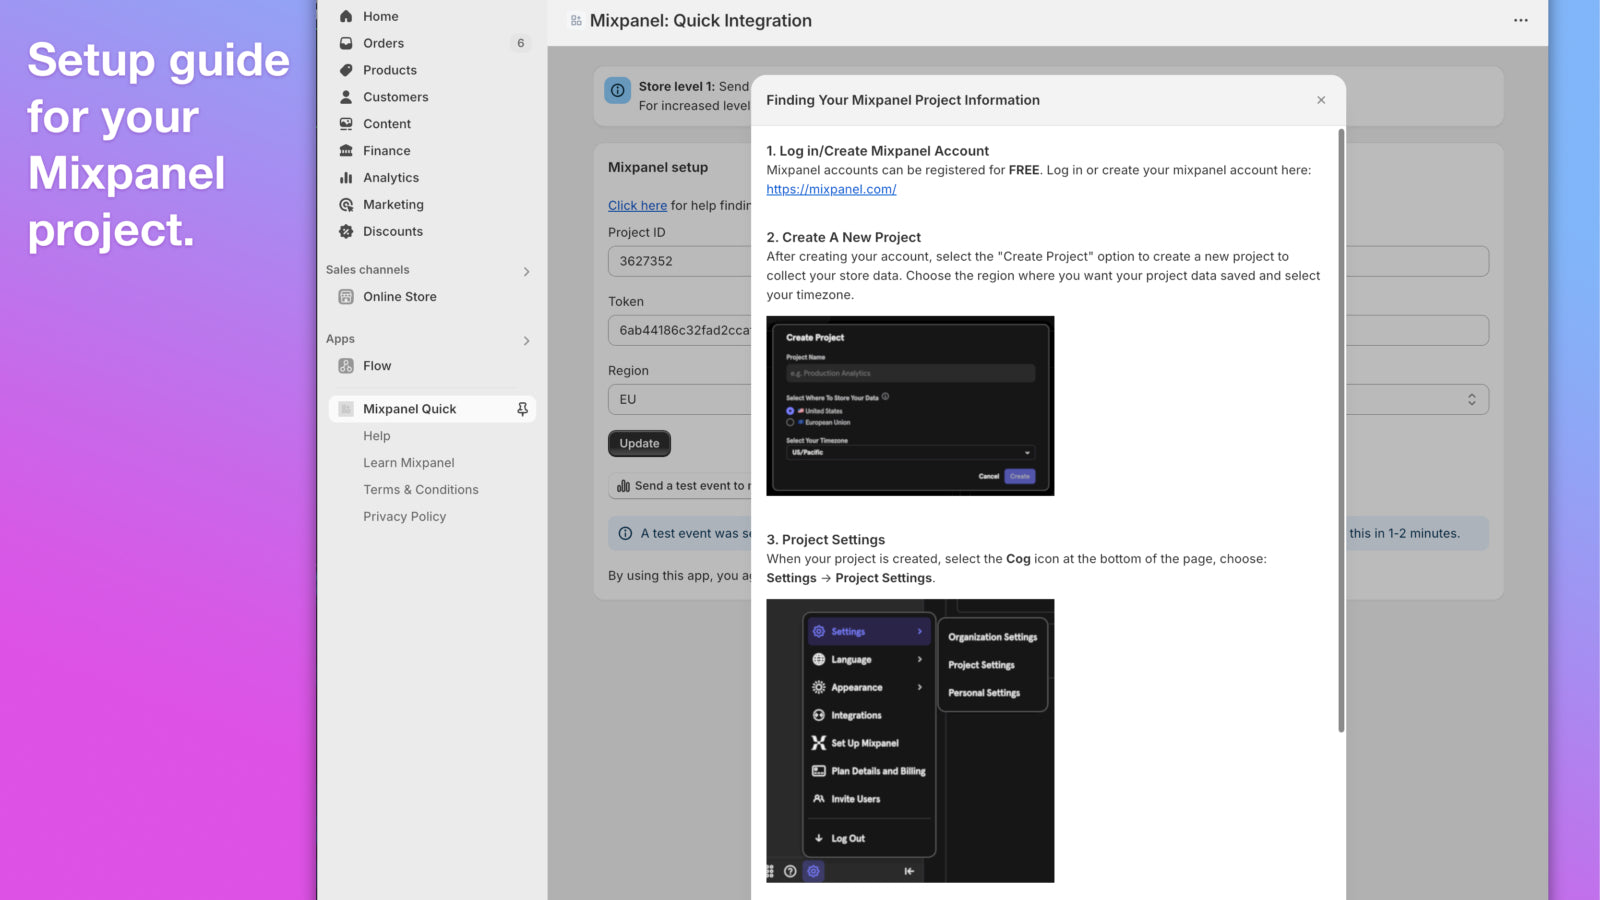Click the Marketing megaphone icon
The height and width of the screenshot is (900, 1600).
click(345, 204)
